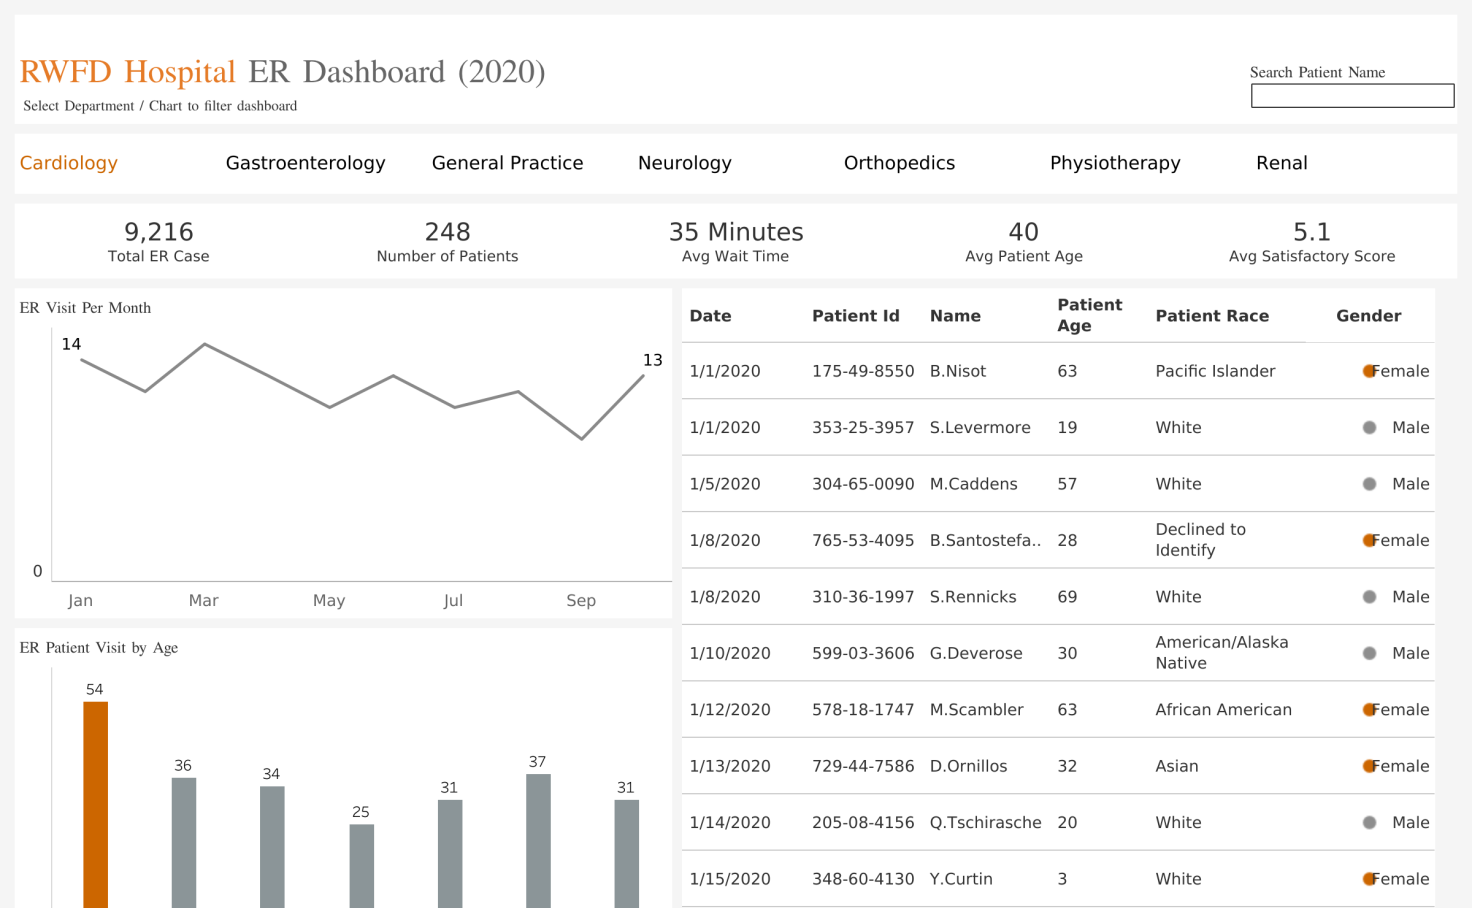Click the 13 endpoint of the monthly line
This screenshot has width=1472, height=908.
pos(644,376)
